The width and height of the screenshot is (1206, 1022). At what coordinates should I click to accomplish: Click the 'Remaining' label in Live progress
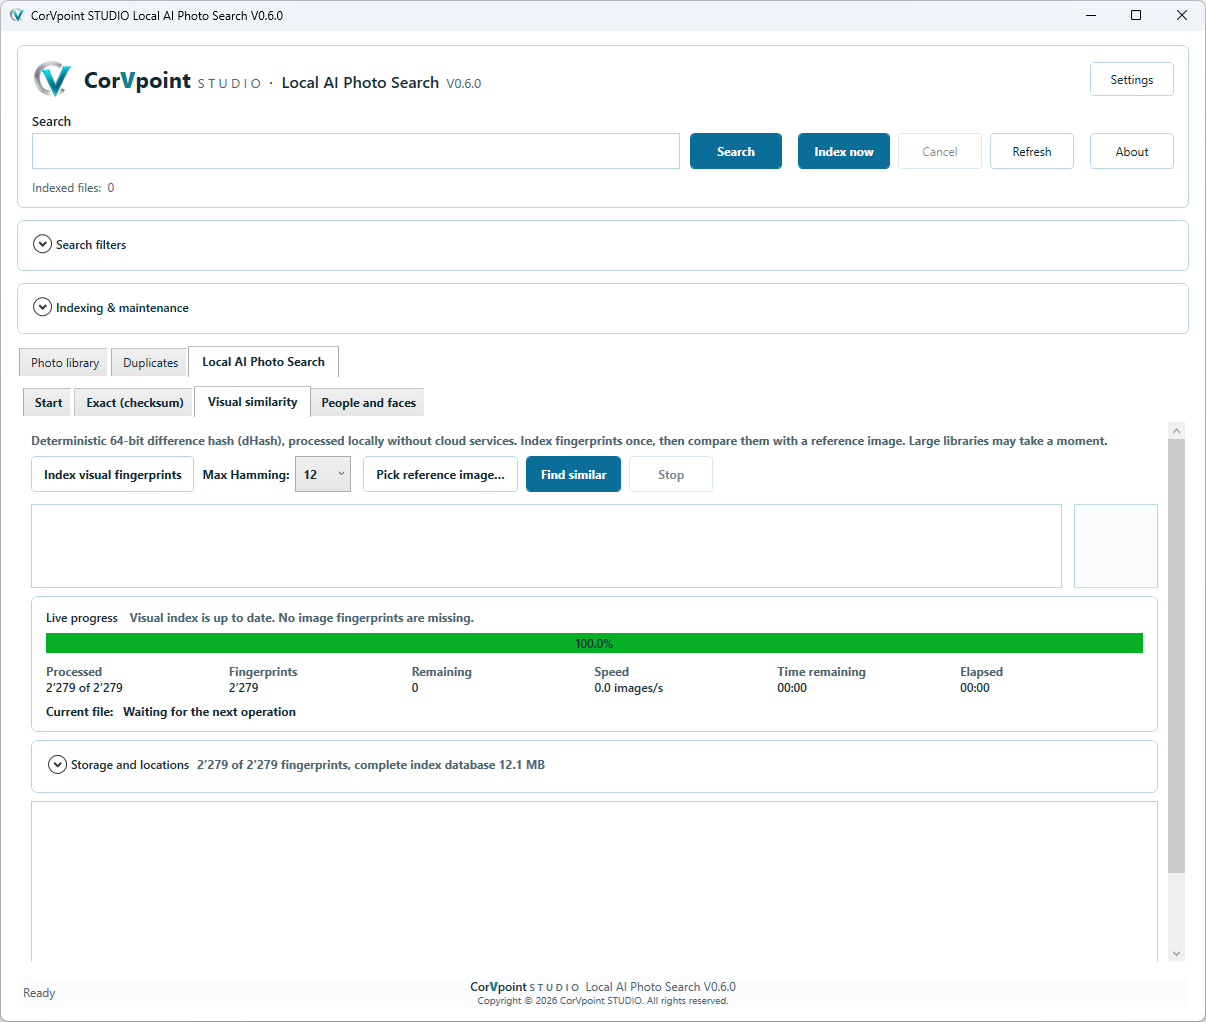(x=441, y=671)
